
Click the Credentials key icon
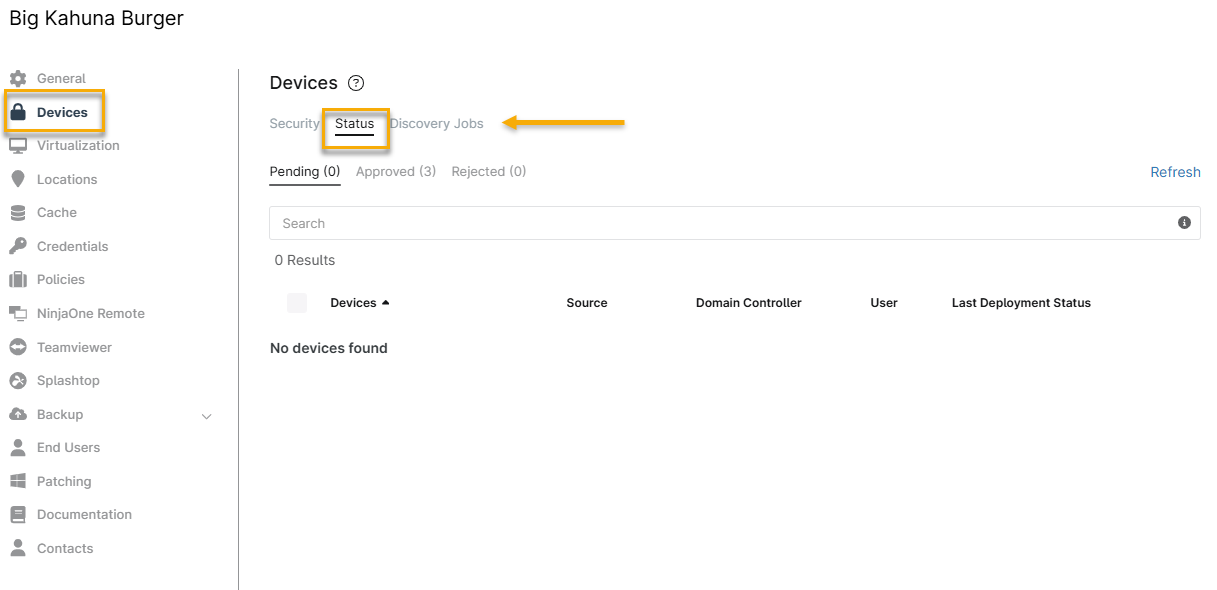(17, 246)
